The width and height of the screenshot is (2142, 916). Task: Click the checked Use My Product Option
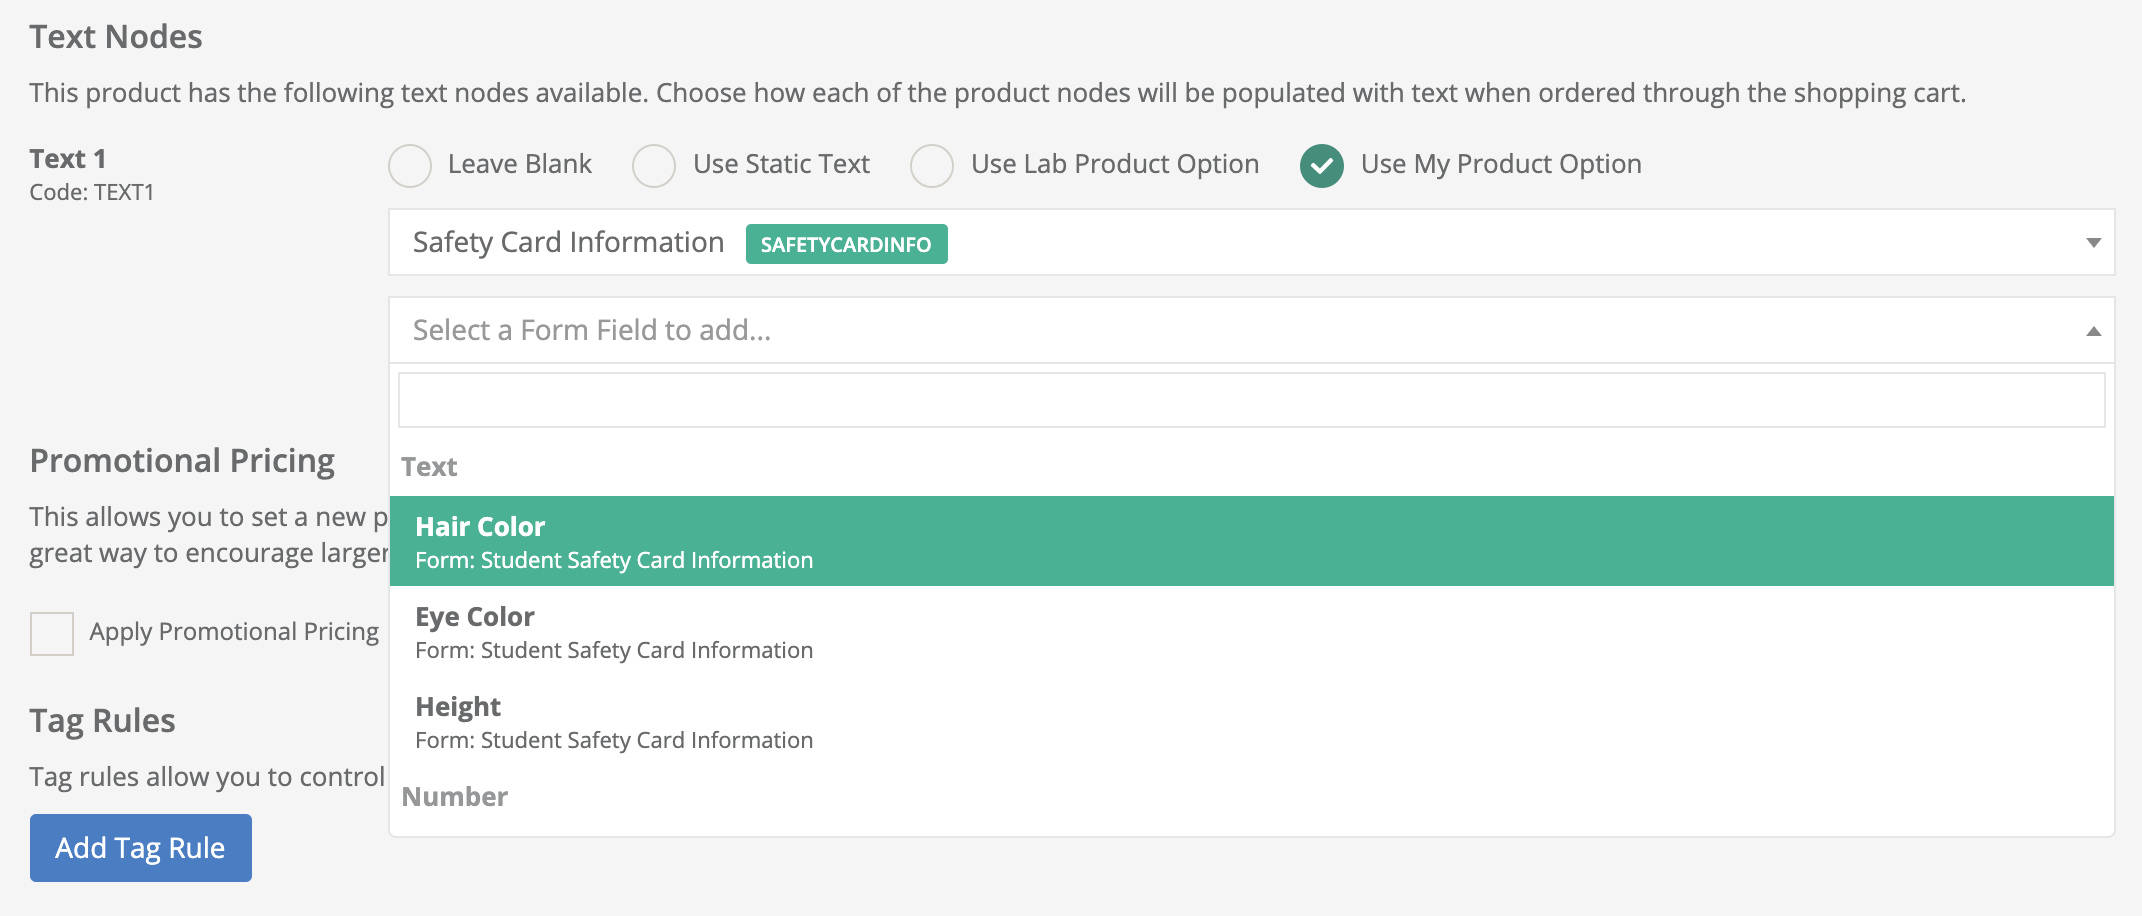coord(1322,166)
